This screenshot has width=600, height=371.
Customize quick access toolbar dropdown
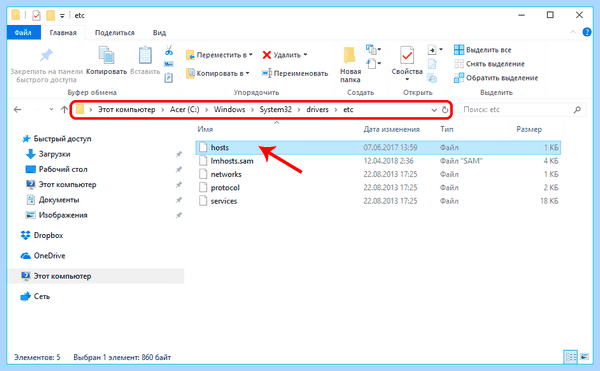tap(62, 16)
